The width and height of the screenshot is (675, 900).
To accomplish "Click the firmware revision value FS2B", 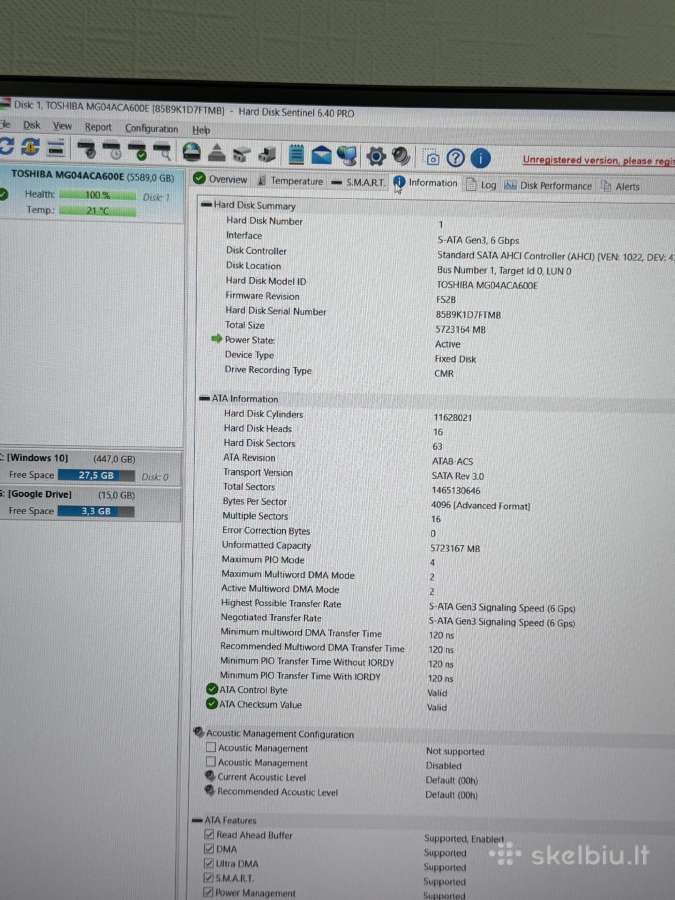I will 445,300.
